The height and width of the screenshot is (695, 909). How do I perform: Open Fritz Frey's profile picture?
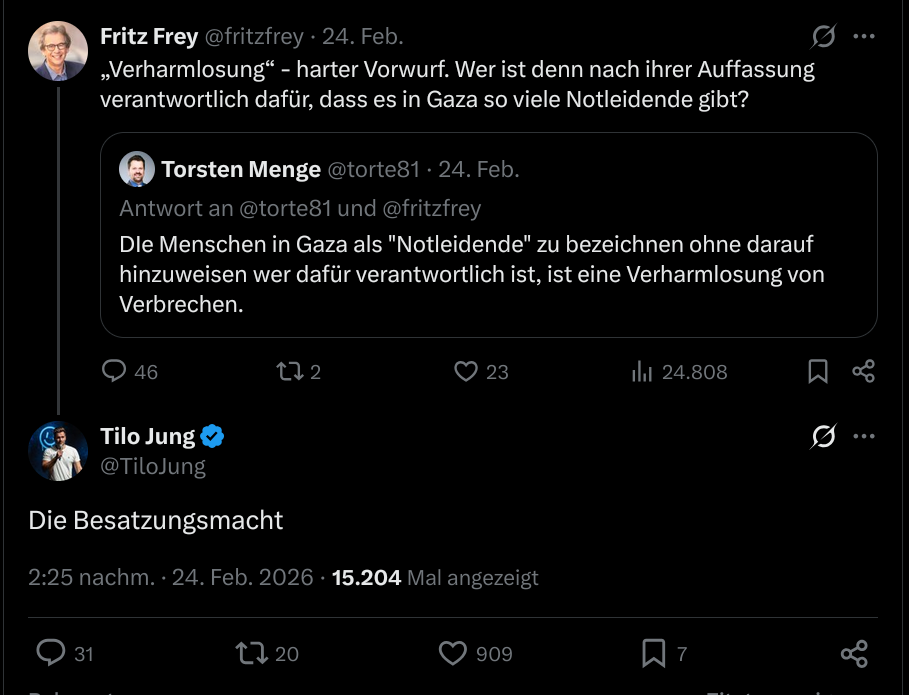[58, 50]
